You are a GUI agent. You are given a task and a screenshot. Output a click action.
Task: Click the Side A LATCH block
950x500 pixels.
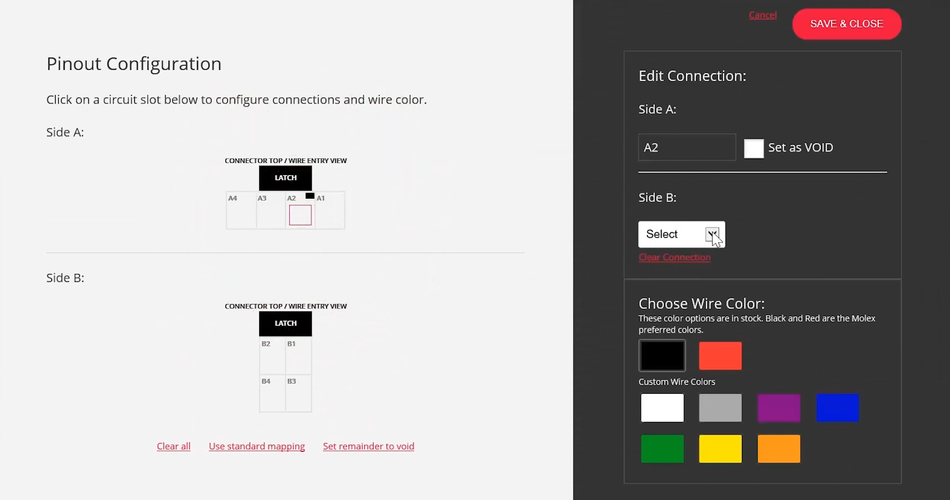click(x=285, y=178)
